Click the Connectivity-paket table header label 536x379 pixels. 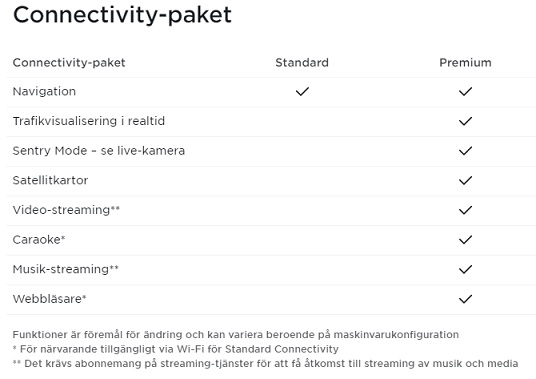point(69,63)
